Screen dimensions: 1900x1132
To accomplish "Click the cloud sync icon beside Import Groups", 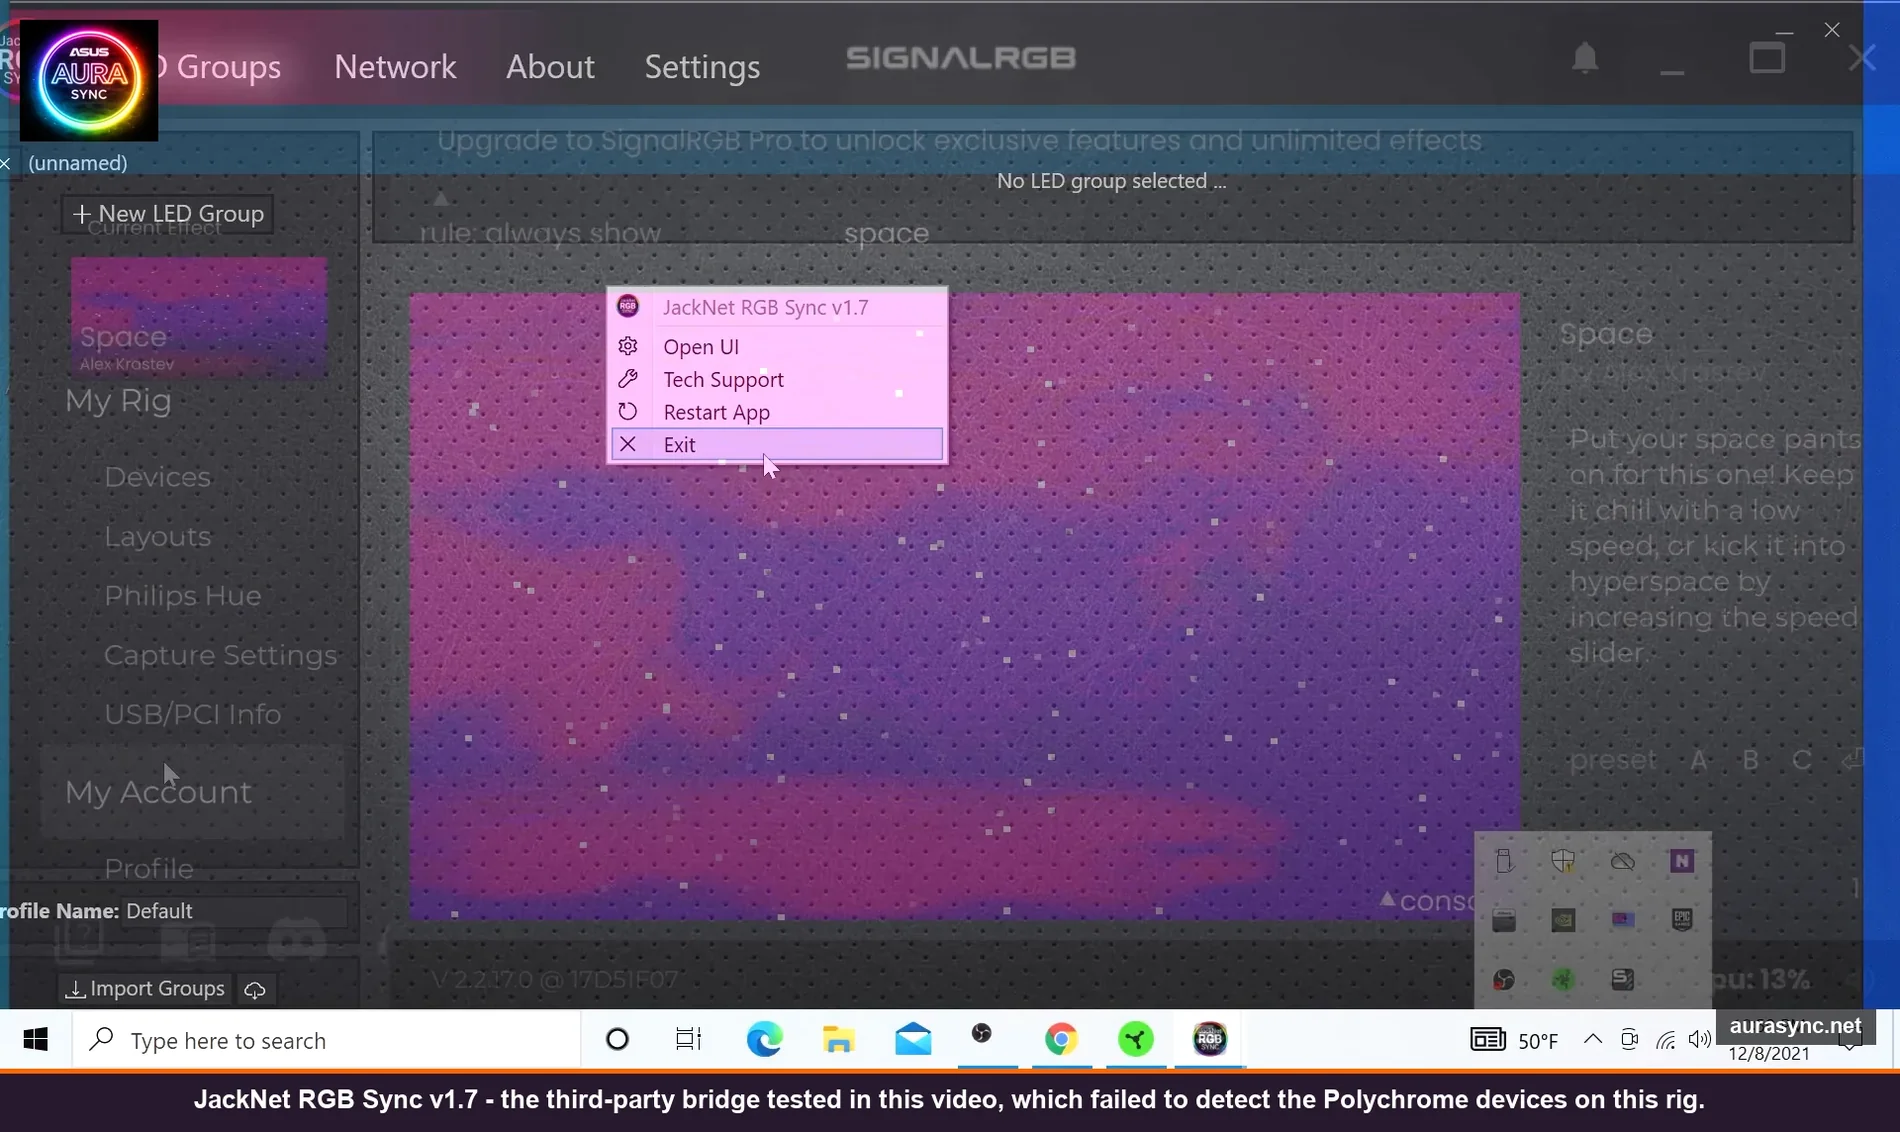I will point(254,988).
